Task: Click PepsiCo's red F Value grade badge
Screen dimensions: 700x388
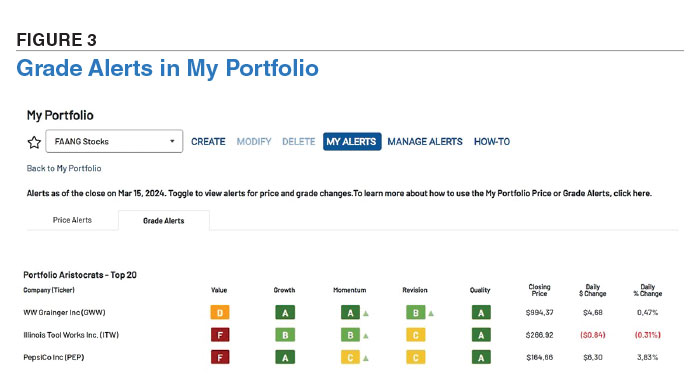Action: pos(220,357)
